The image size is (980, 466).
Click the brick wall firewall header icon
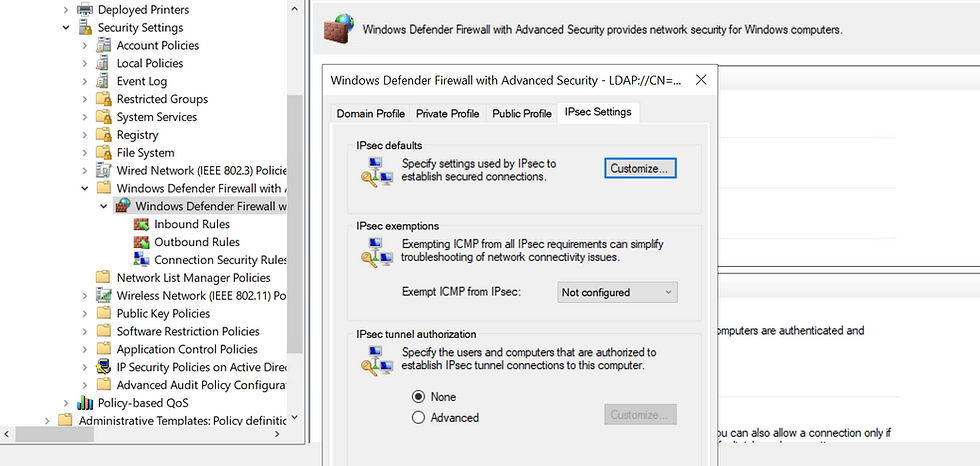[341, 29]
